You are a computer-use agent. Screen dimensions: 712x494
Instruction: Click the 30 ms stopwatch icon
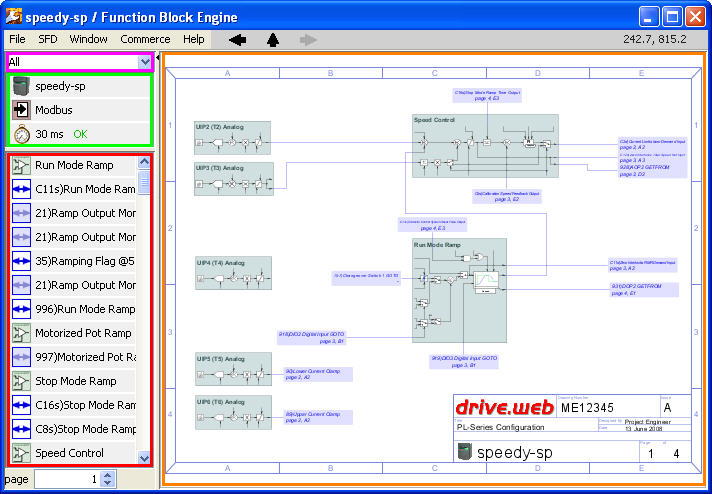coord(21,134)
